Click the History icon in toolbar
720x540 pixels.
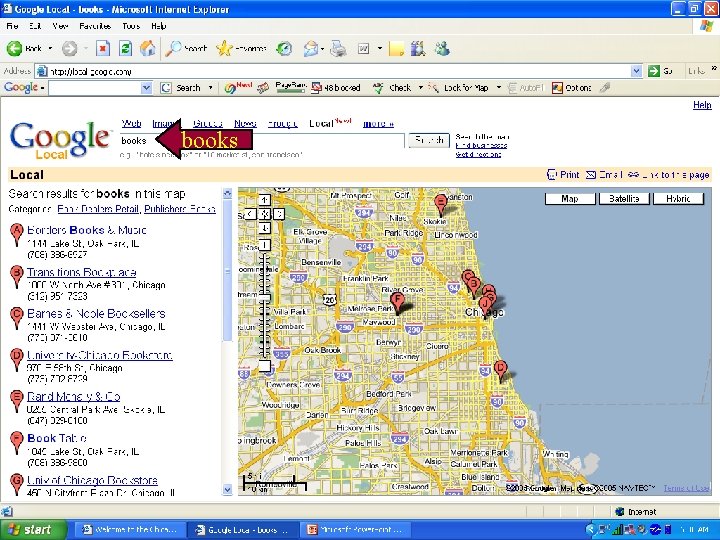(x=285, y=48)
